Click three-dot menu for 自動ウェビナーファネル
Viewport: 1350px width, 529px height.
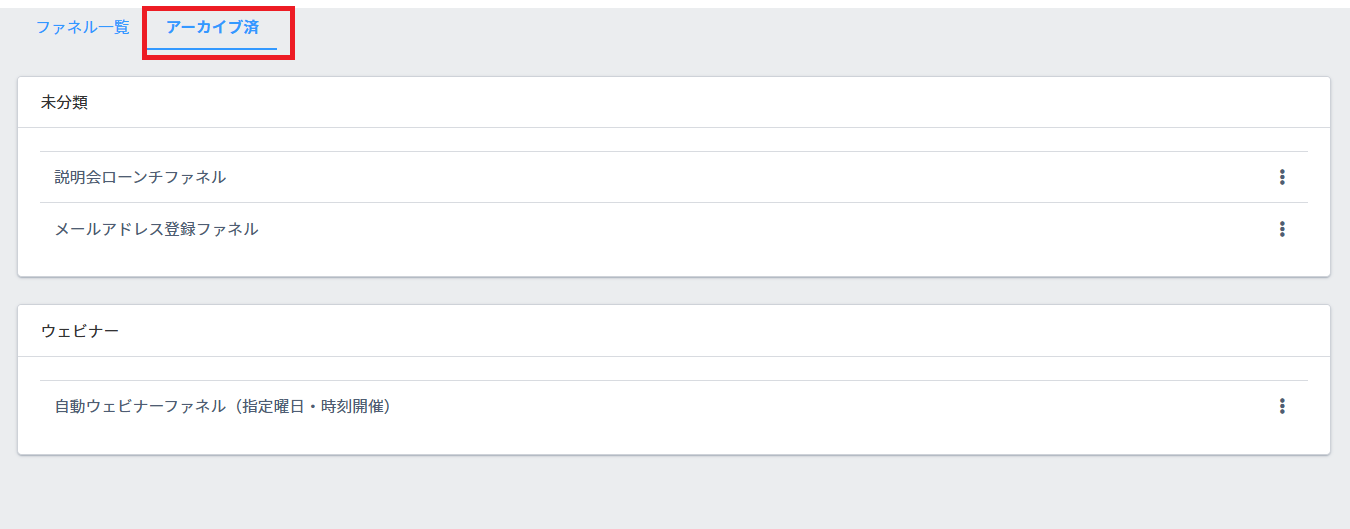[1281, 406]
